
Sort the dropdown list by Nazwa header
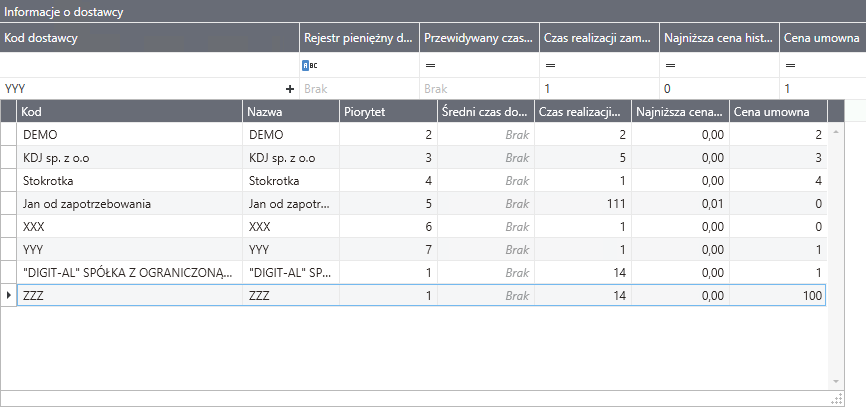coord(290,111)
